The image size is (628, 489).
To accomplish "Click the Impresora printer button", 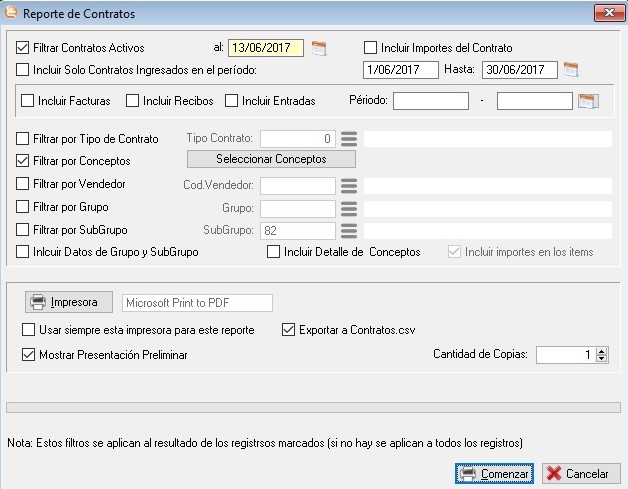I will [x=66, y=302].
